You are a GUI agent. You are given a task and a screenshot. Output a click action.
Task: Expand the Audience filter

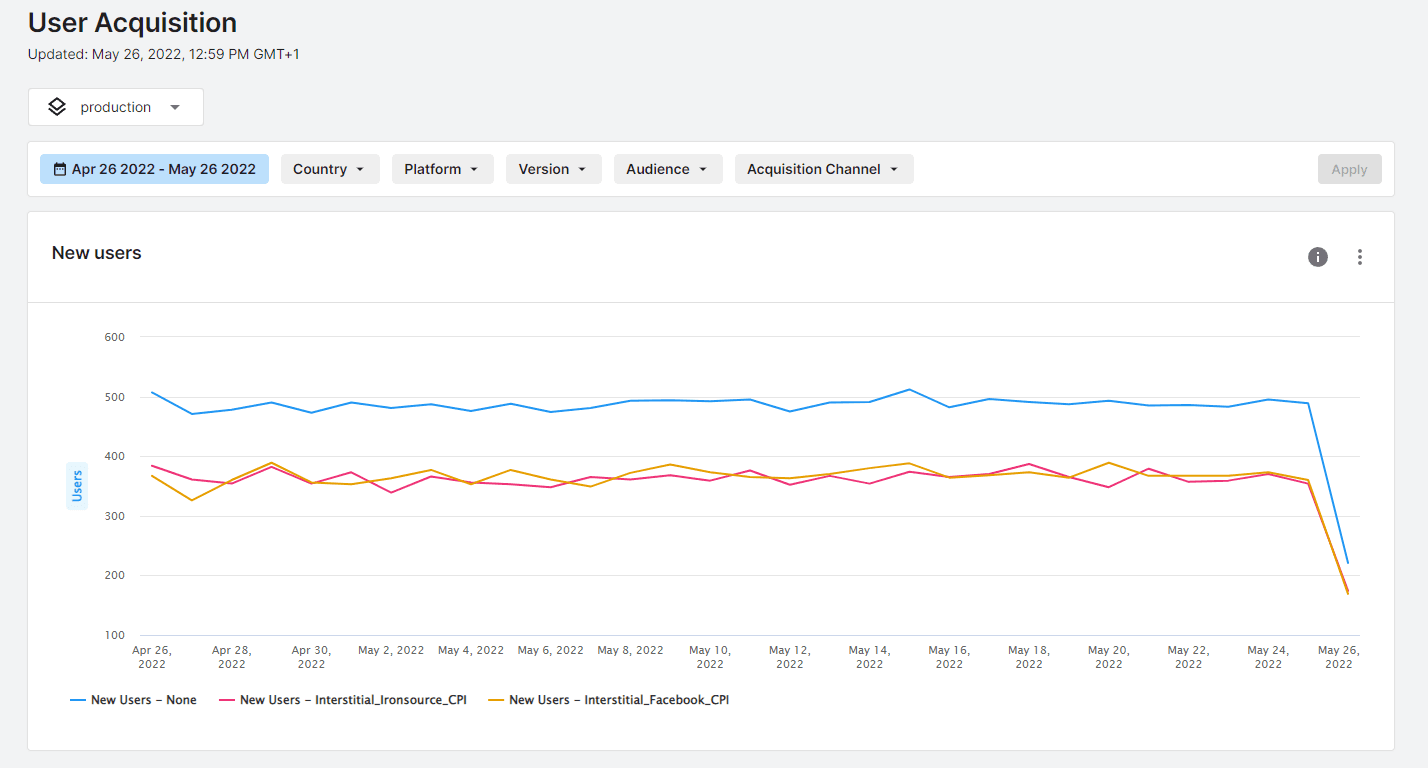667,168
